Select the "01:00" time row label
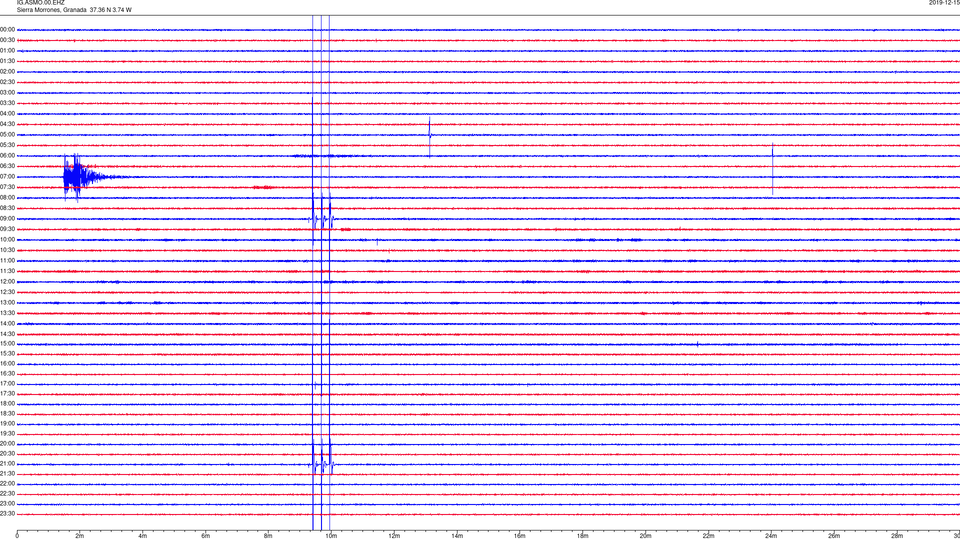Screen dimensions: 960x540 pyautogui.click(x=7, y=51)
